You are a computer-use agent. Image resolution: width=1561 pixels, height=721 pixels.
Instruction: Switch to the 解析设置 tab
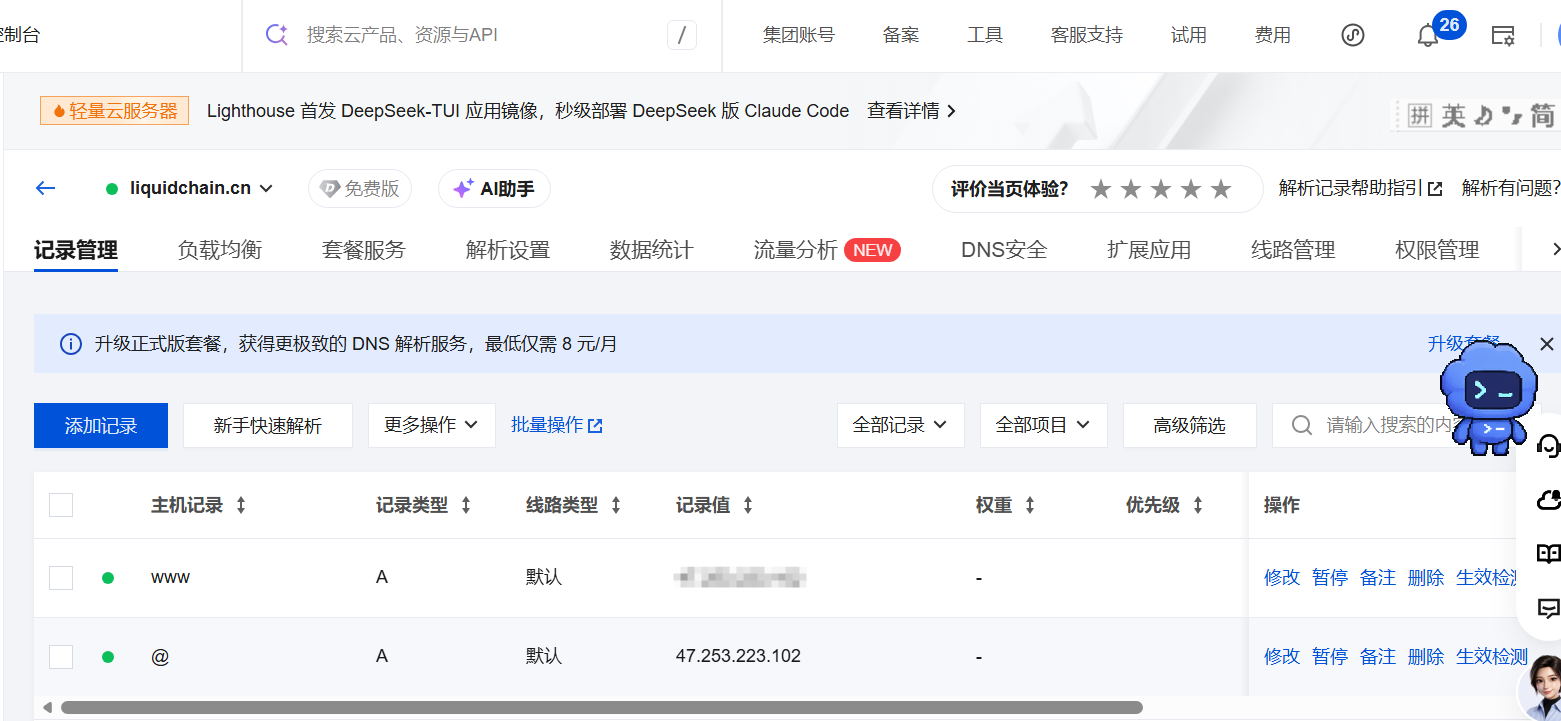508,249
